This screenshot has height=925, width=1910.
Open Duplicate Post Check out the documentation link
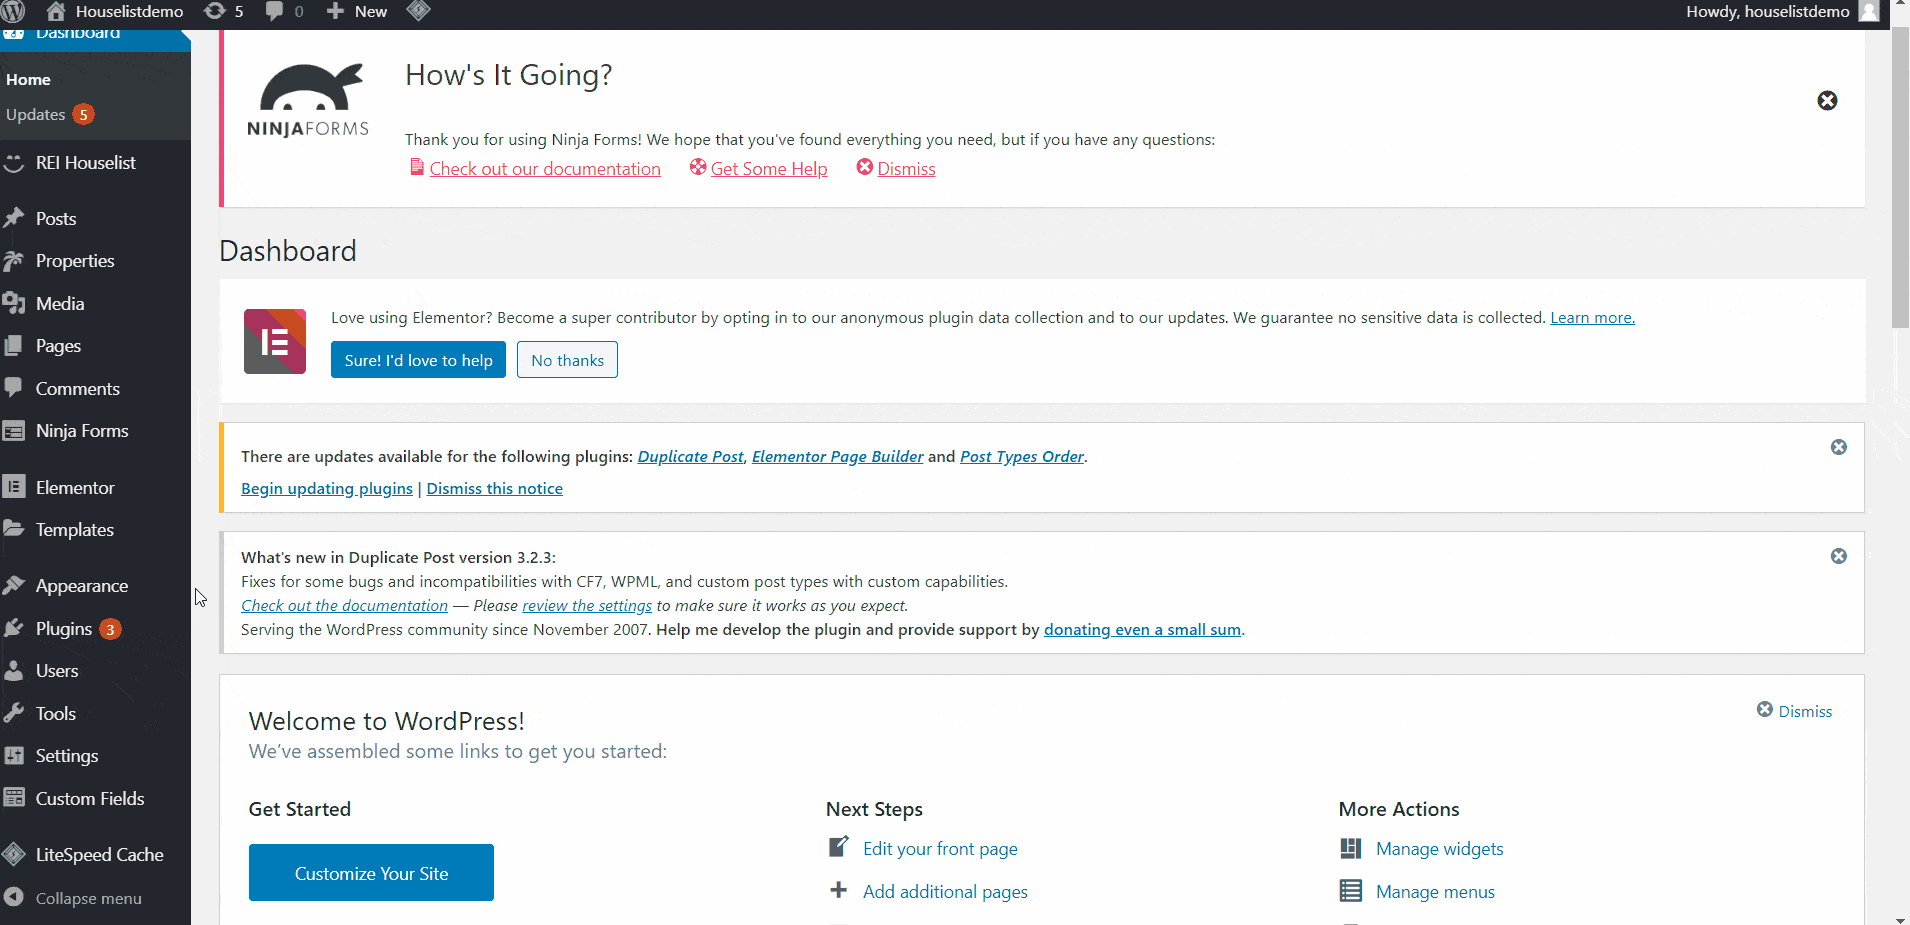click(x=344, y=605)
